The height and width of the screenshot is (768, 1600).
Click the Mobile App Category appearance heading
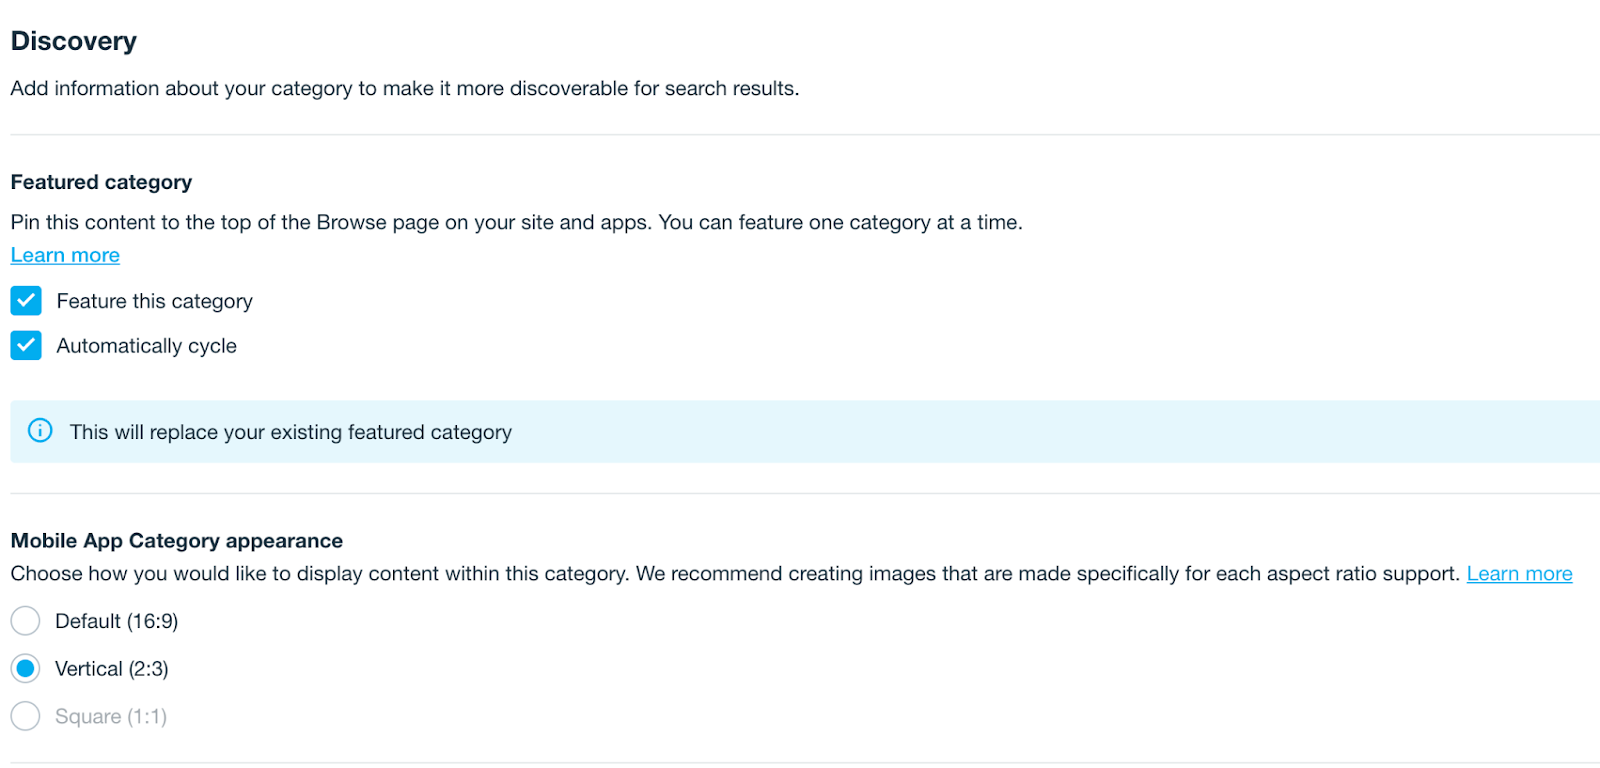point(177,541)
